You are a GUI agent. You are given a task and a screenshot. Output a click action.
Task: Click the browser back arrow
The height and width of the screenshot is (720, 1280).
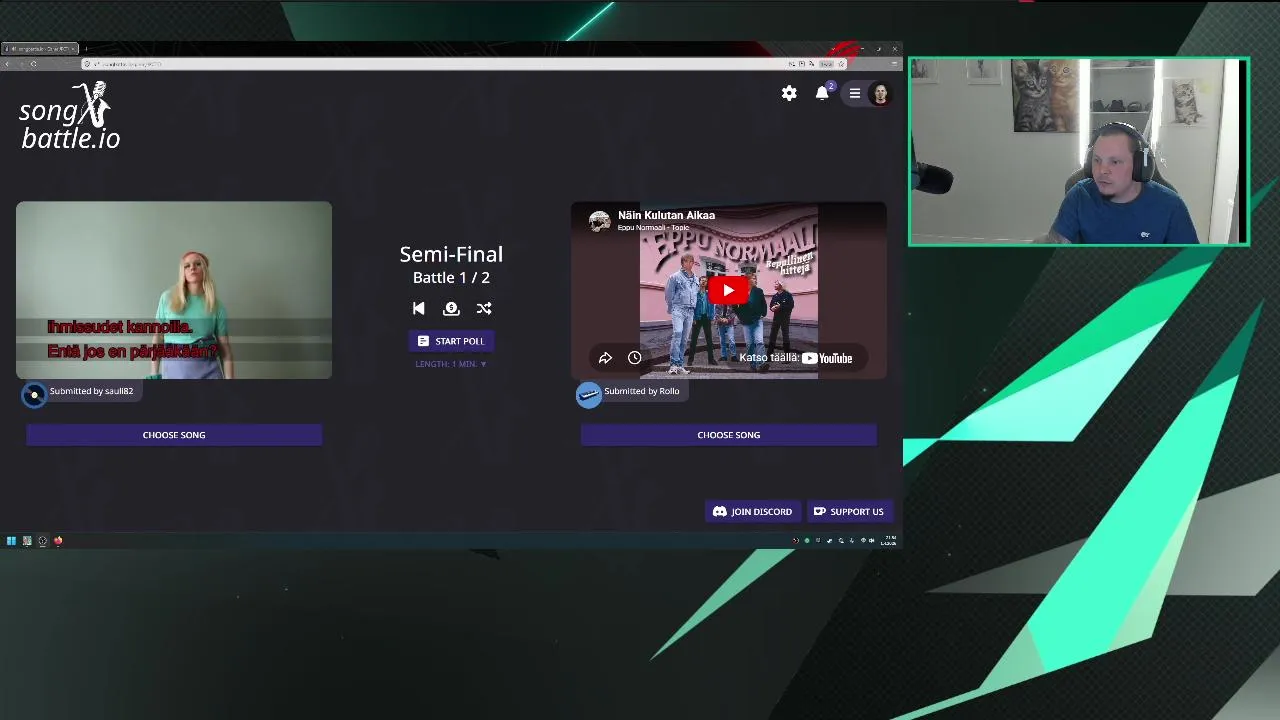pos(7,64)
